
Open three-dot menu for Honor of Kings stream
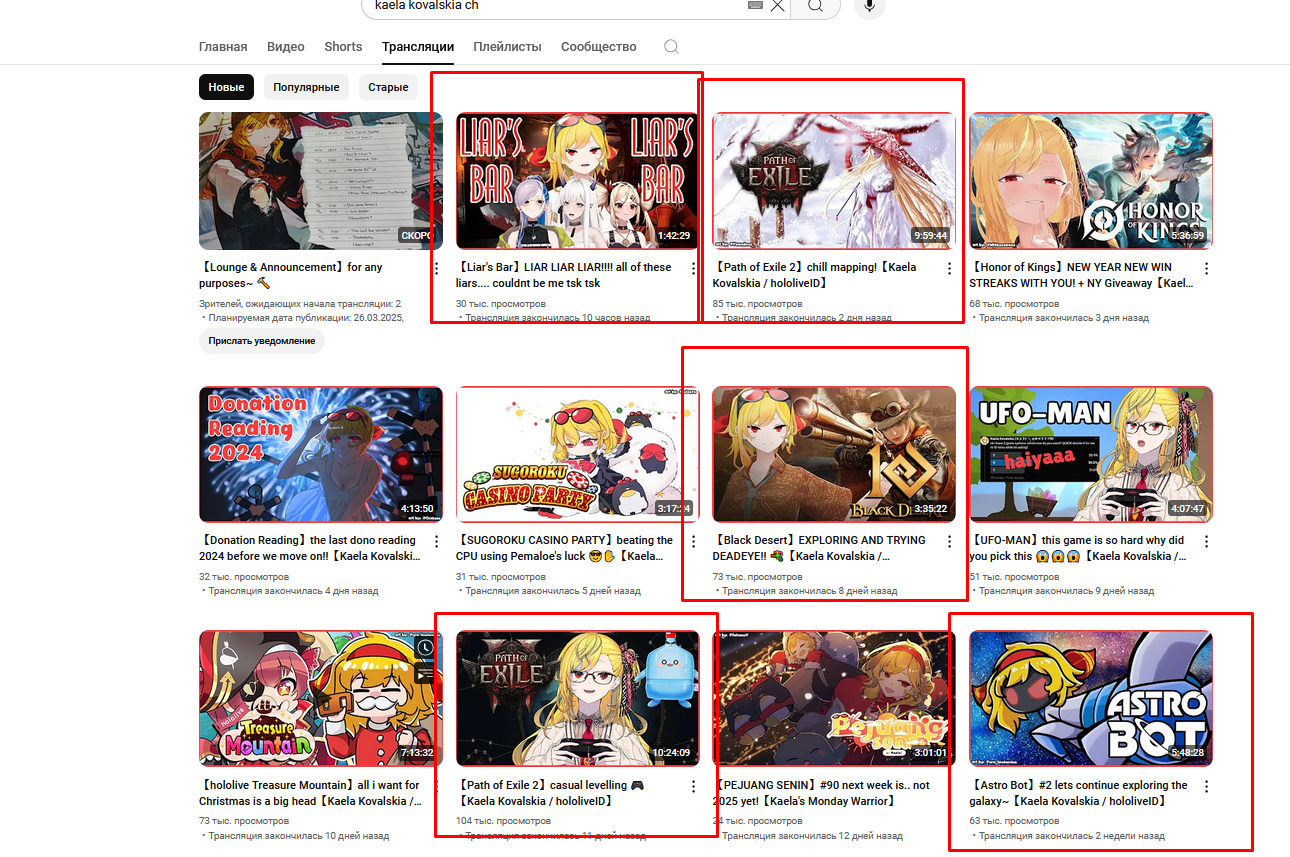click(x=1206, y=269)
